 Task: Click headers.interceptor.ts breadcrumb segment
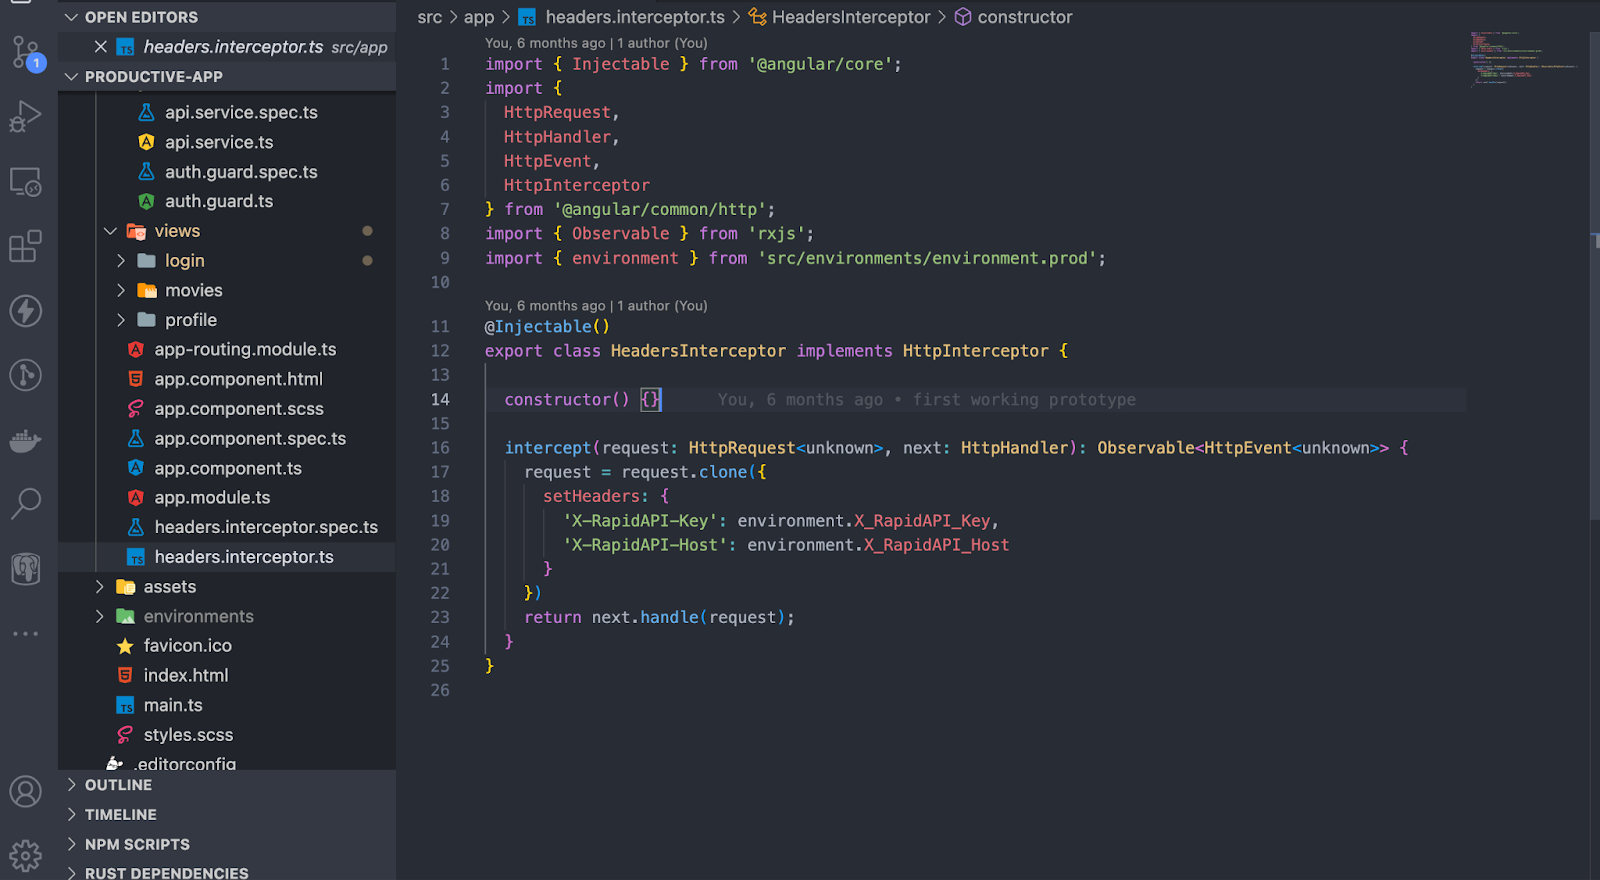[x=635, y=17]
